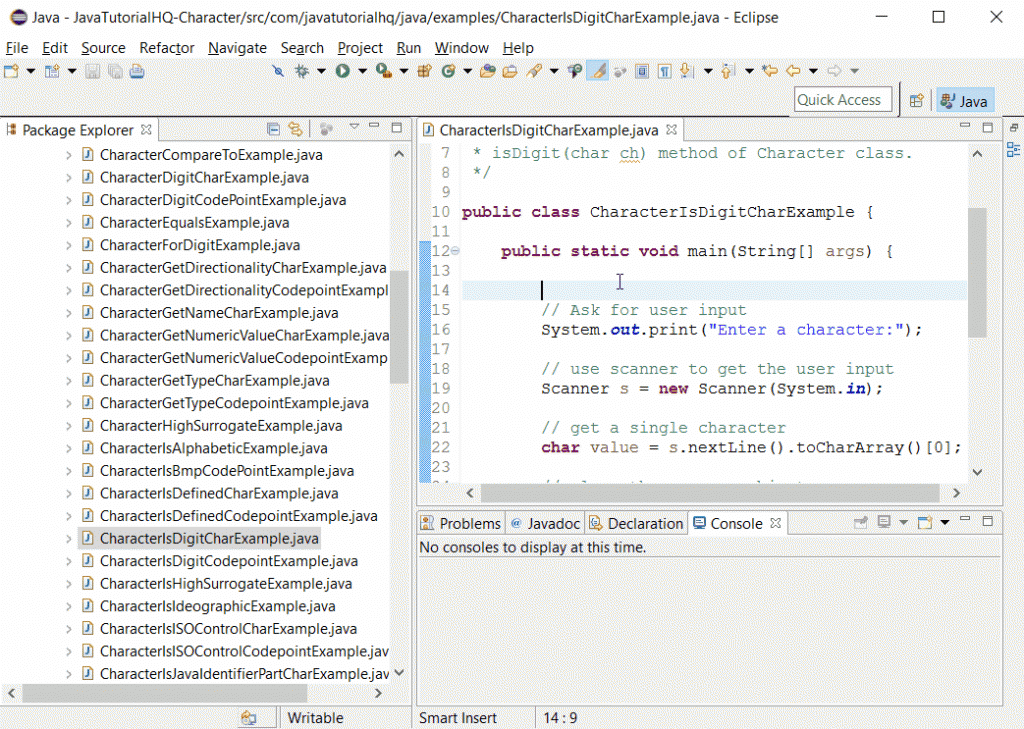Collapse the main method fold marker
The width and height of the screenshot is (1024, 729).
455,251
